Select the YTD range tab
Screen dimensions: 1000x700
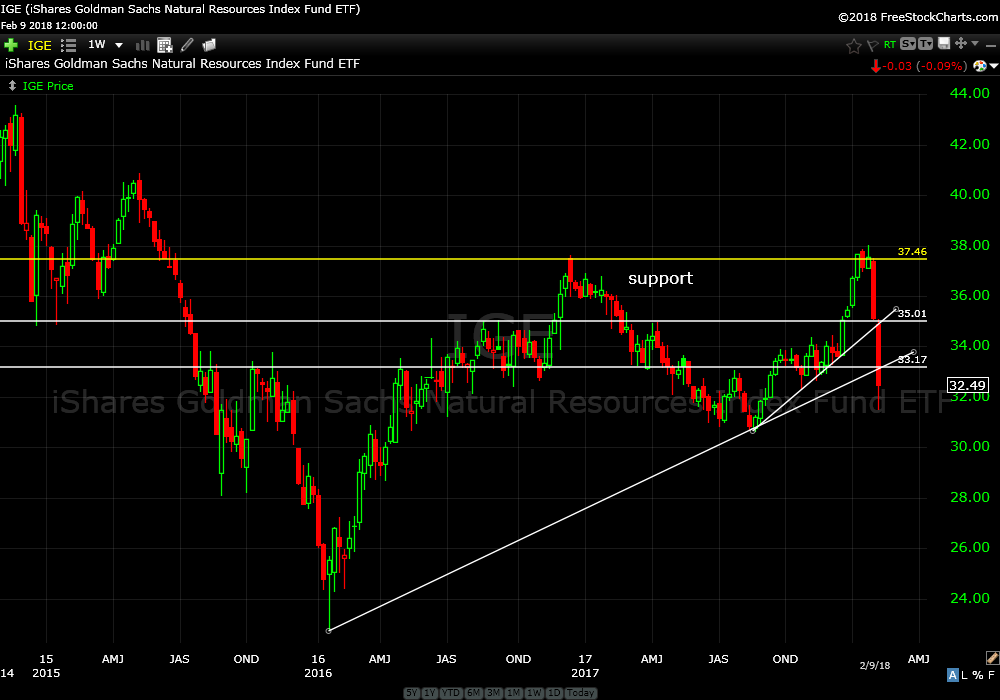453,693
